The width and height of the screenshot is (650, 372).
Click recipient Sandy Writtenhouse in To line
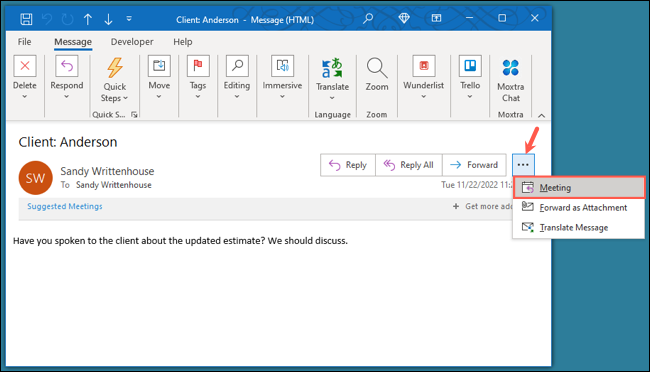tap(114, 185)
